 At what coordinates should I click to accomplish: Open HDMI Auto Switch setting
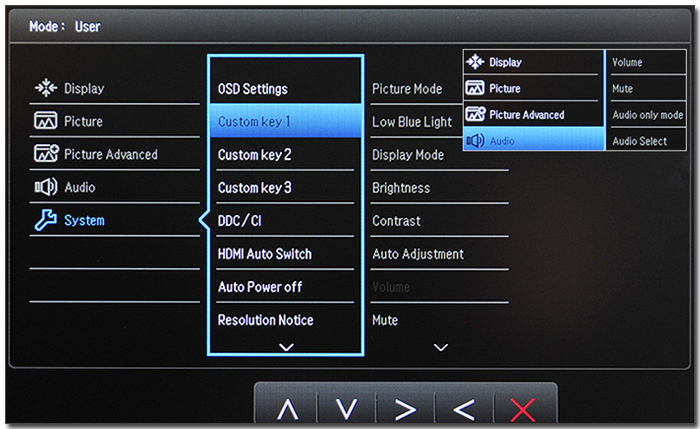[x=265, y=254]
